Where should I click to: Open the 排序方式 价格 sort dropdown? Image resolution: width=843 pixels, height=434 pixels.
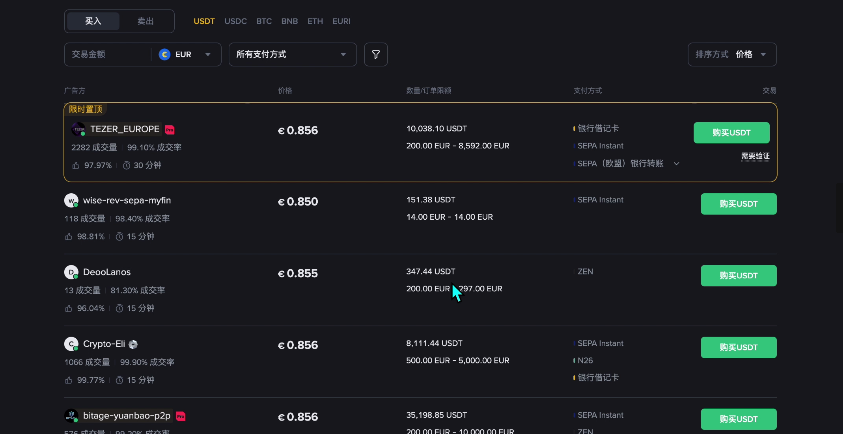coord(733,55)
